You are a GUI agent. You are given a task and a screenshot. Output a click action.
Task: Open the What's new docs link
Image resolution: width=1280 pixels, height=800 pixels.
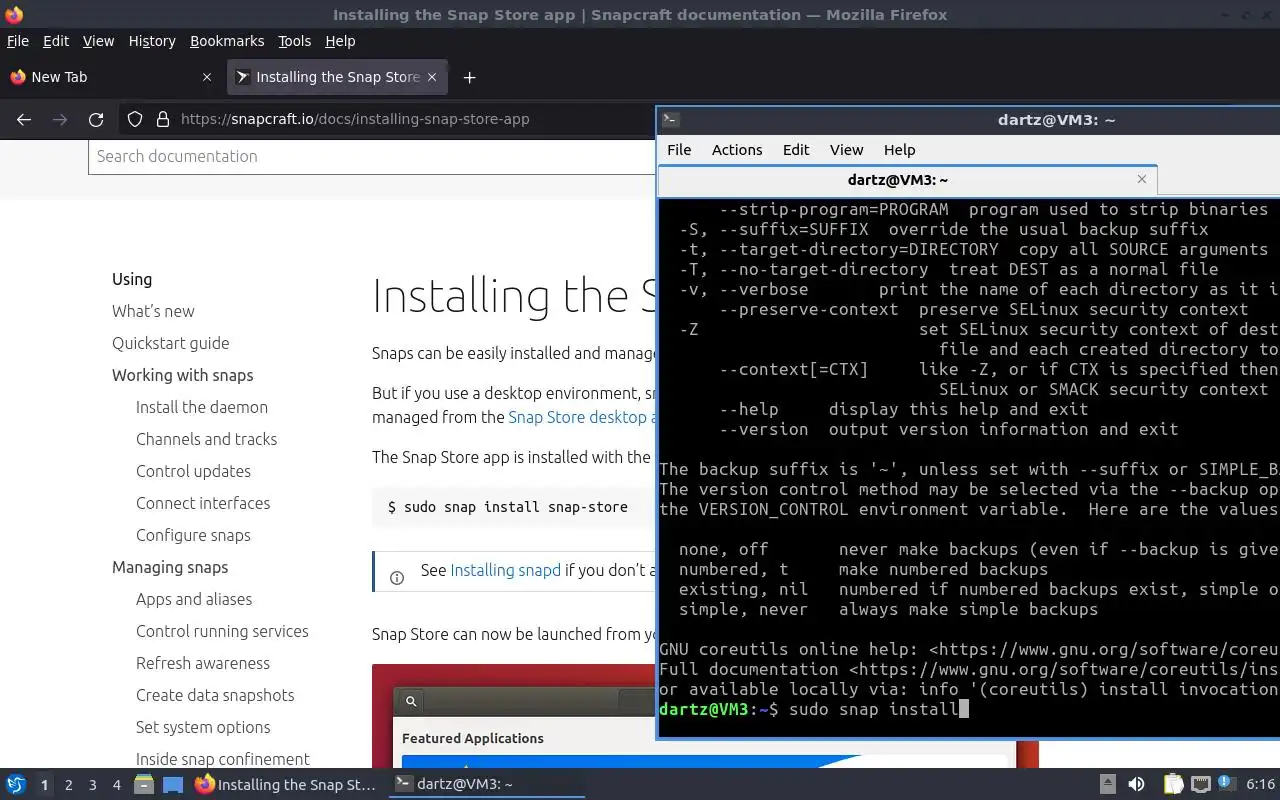pos(153,311)
